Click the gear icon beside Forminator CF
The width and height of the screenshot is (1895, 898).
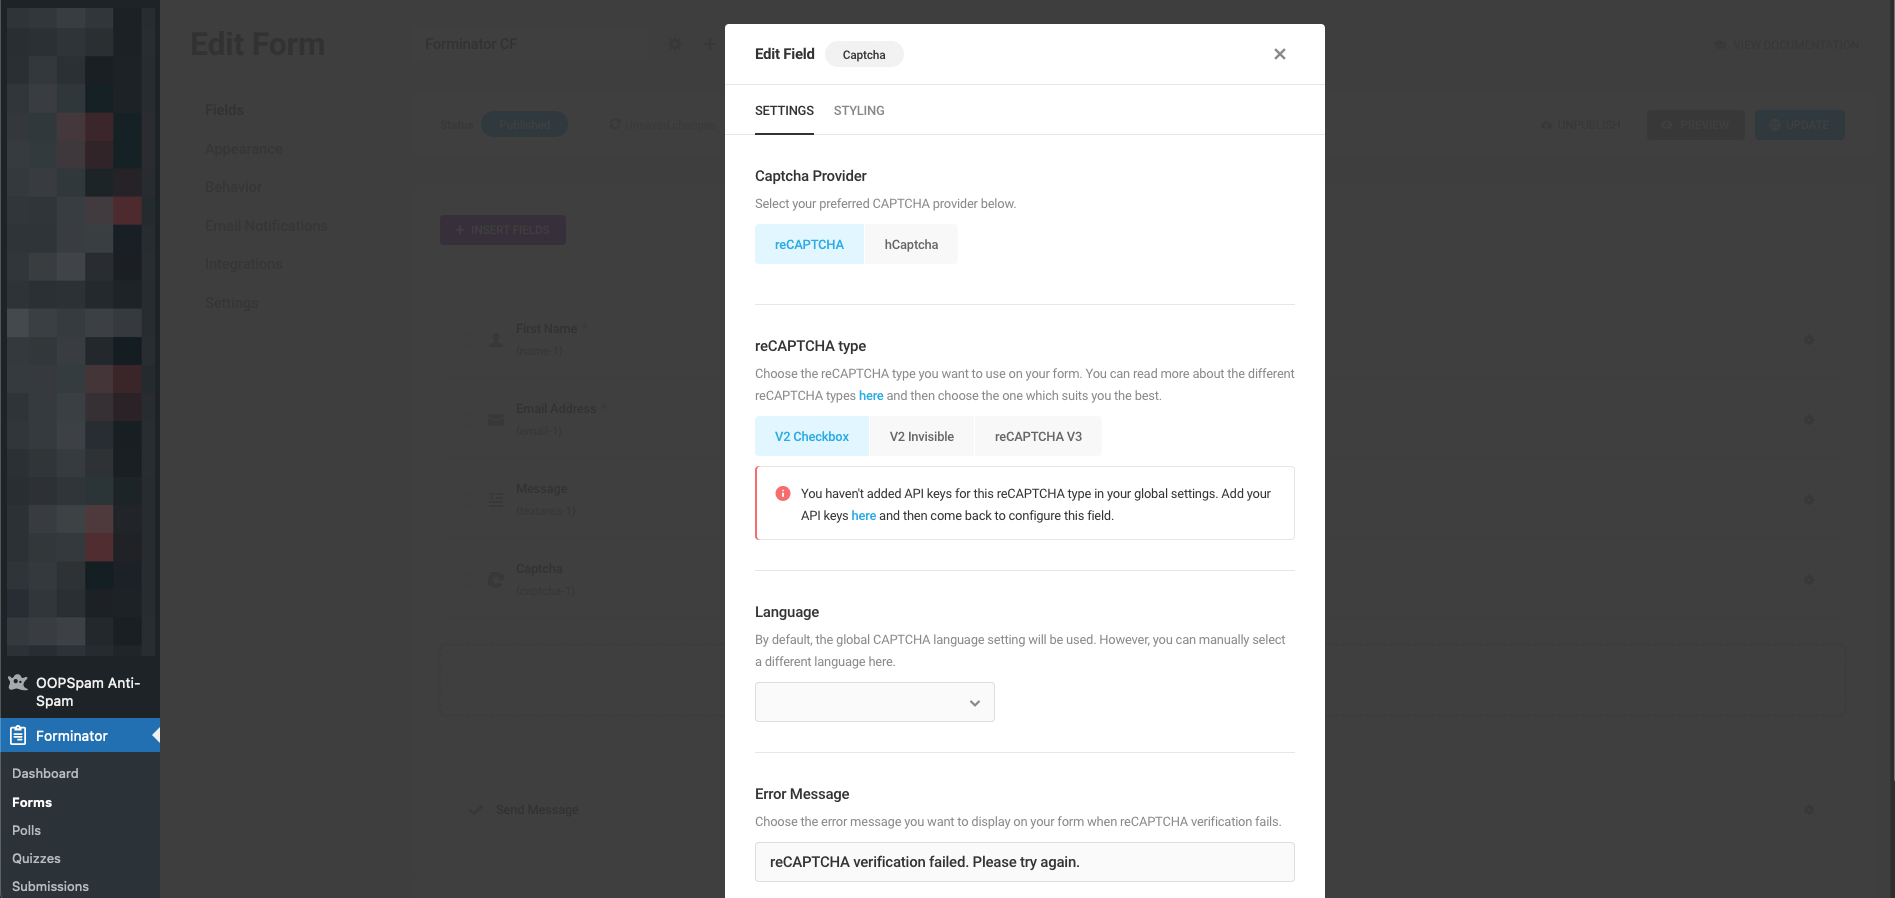[675, 44]
